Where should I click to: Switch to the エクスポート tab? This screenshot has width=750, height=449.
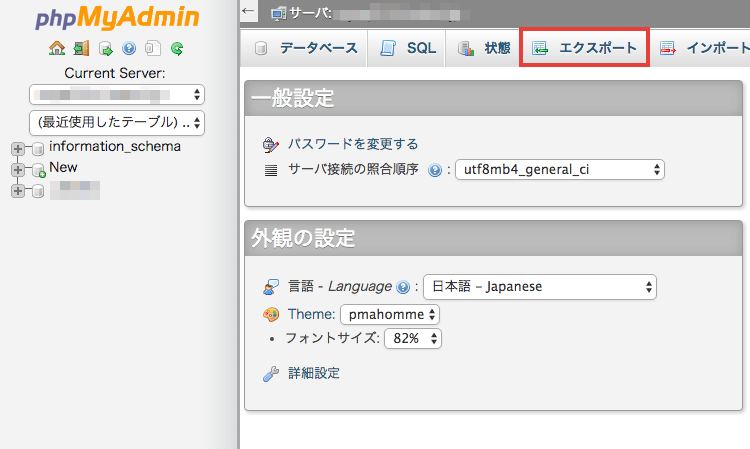click(584, 48)
